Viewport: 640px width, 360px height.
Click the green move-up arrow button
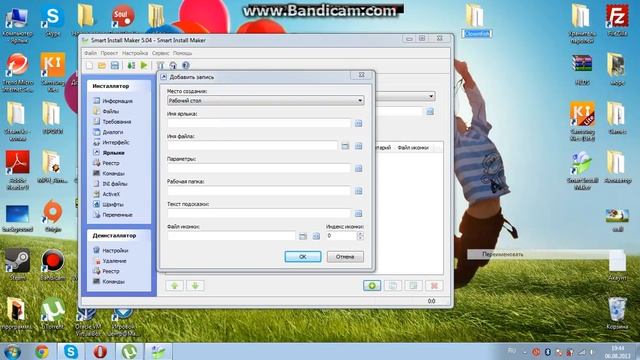pyautogui.click(x=175, y=286)
